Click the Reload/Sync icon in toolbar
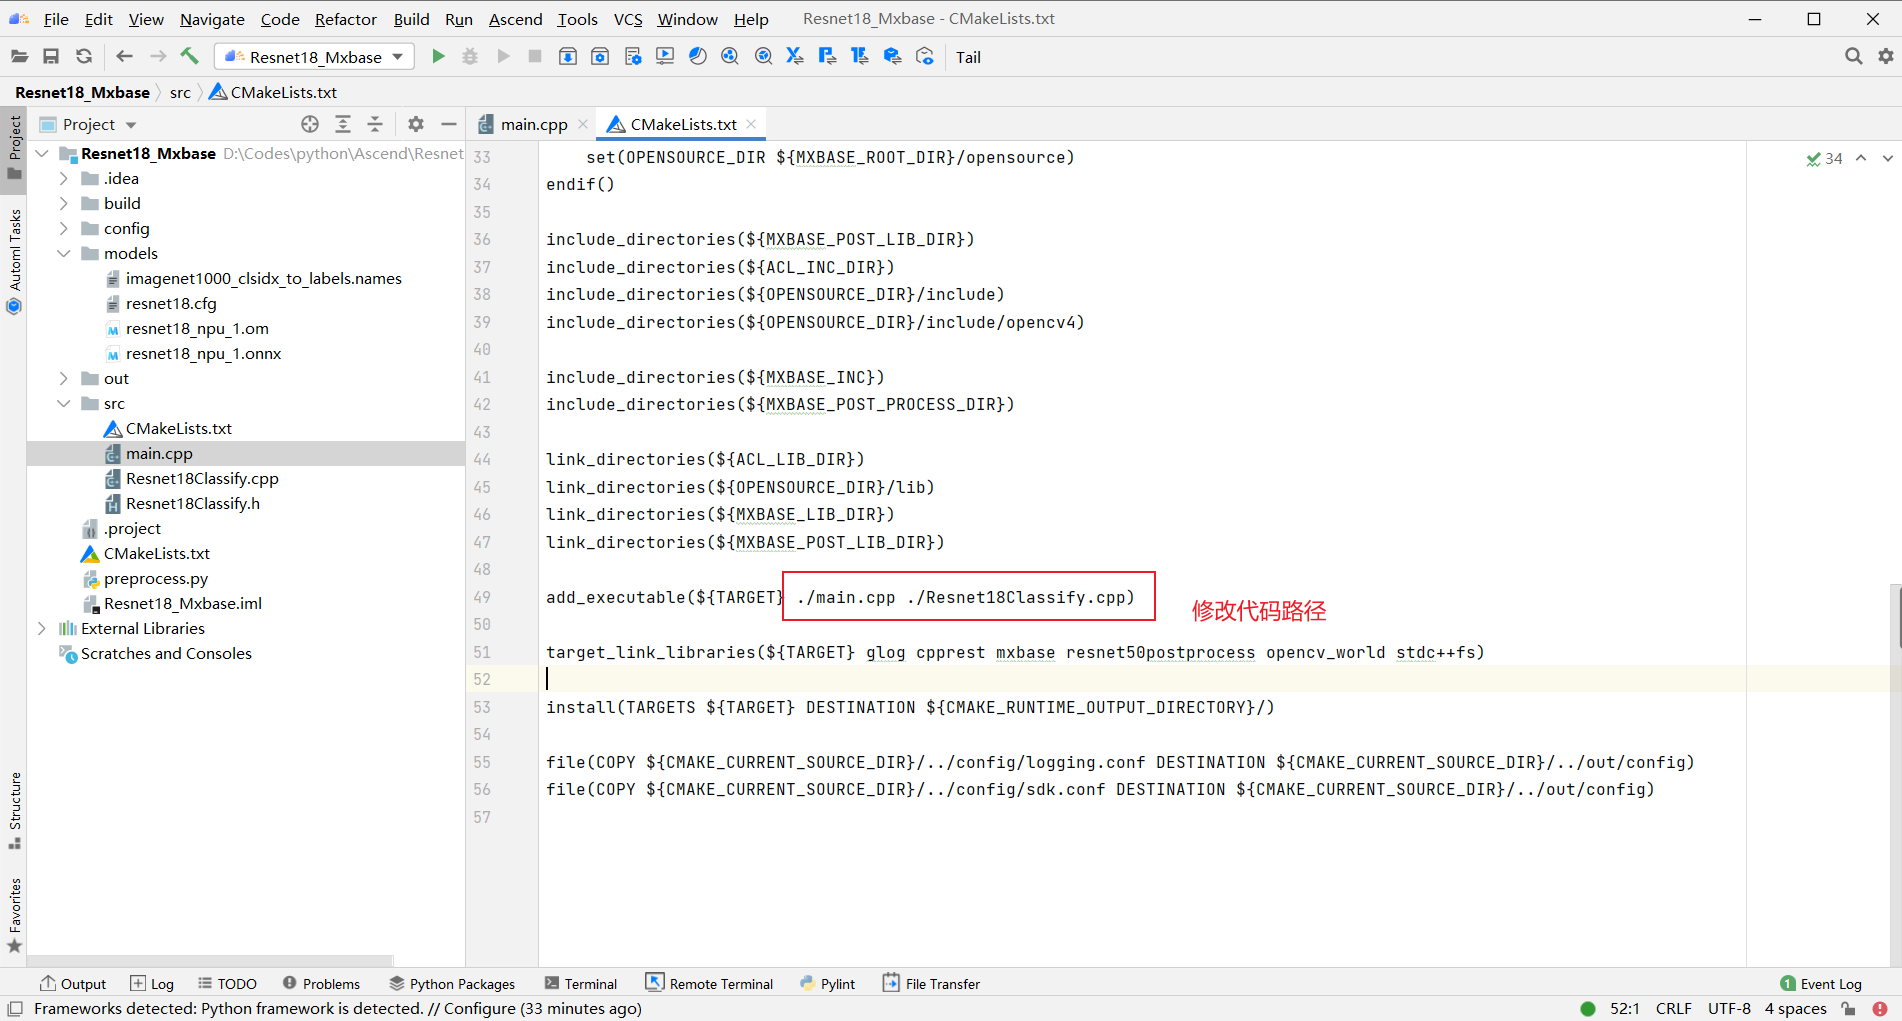Screen dimensions: 1902x1021 tap(84, 57)
